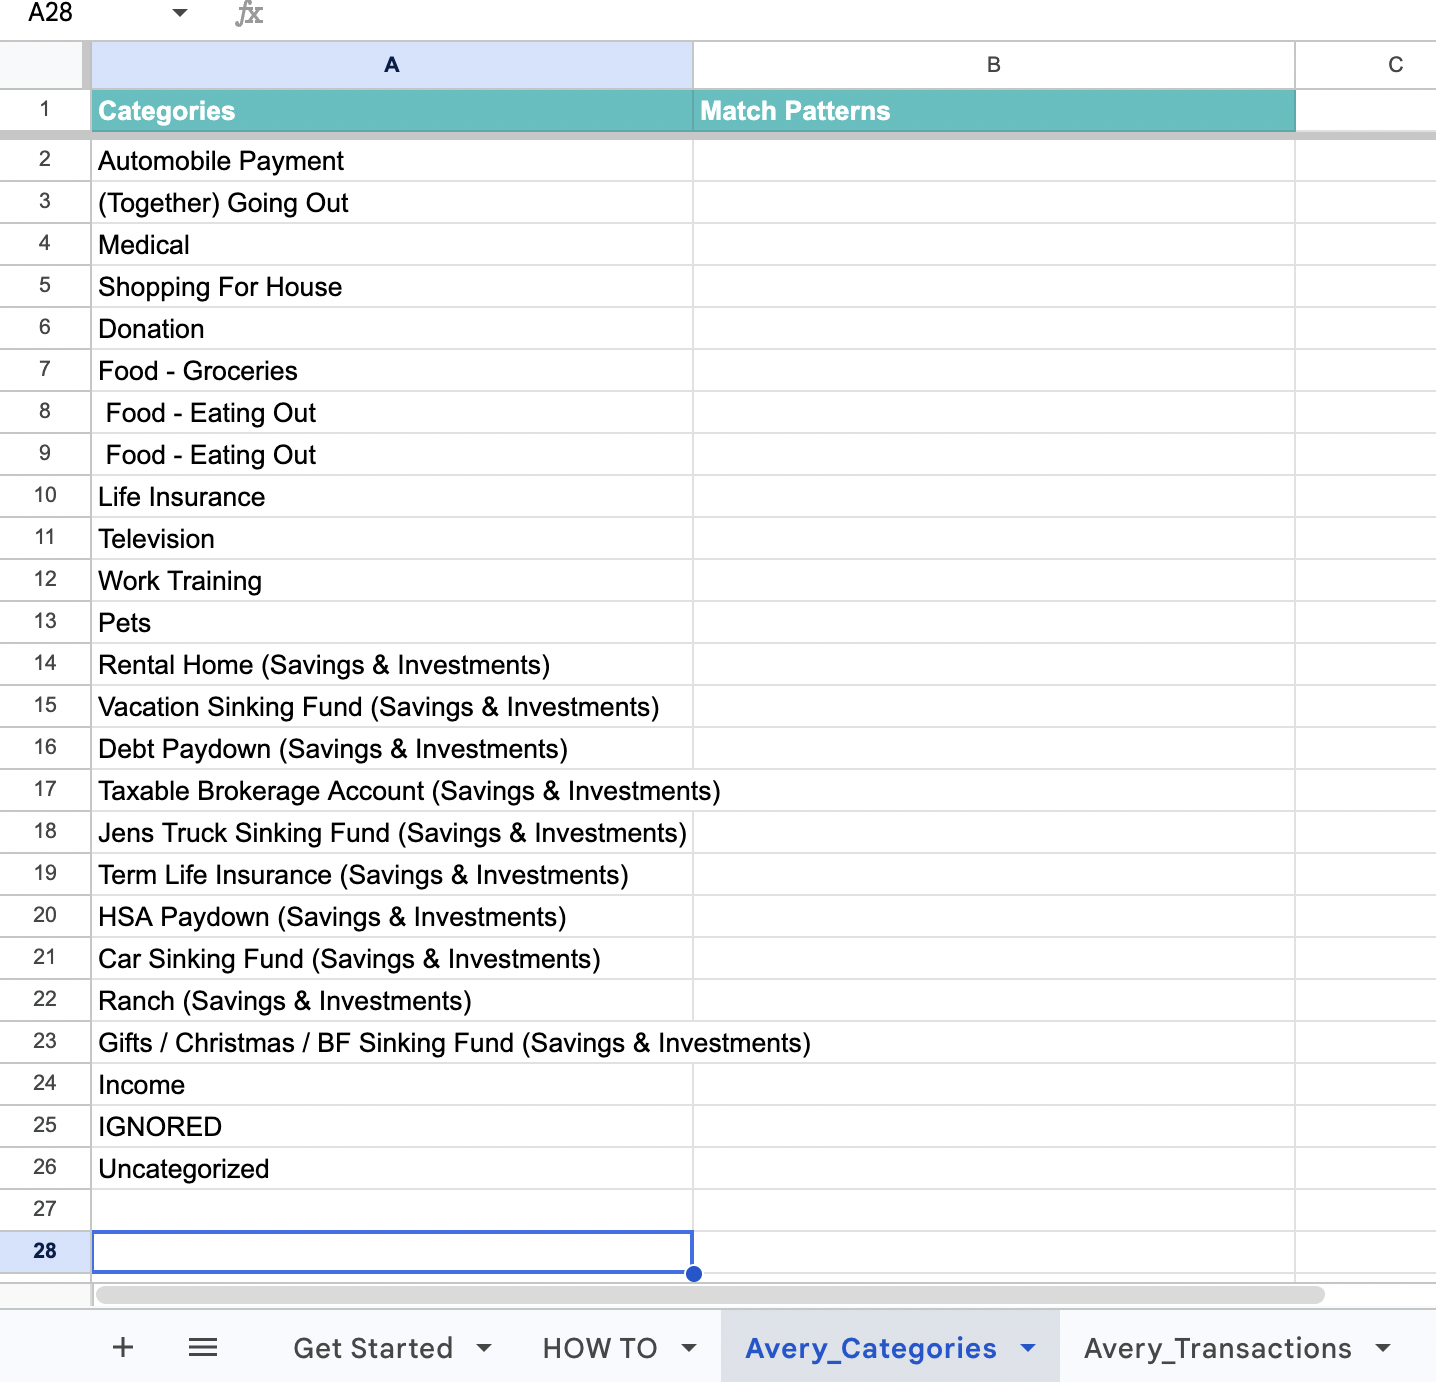
Task: Select the Term Life Insurance cell
Action: point(392,874)
